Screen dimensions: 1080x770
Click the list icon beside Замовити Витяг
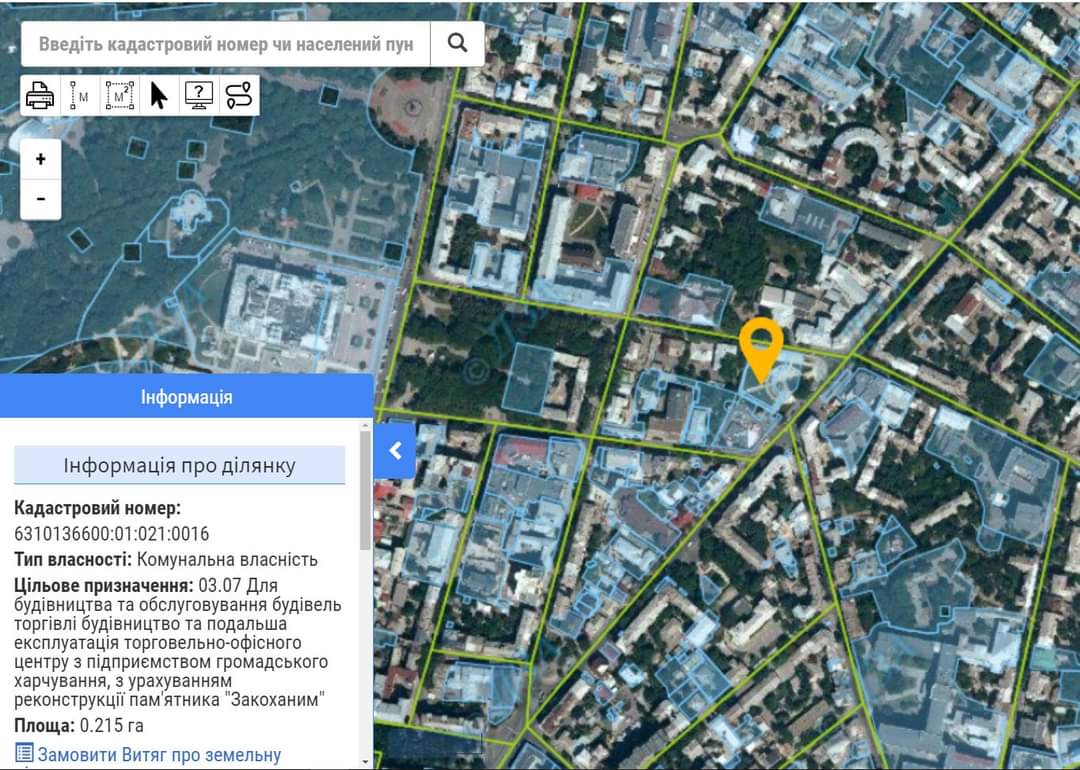24,754
